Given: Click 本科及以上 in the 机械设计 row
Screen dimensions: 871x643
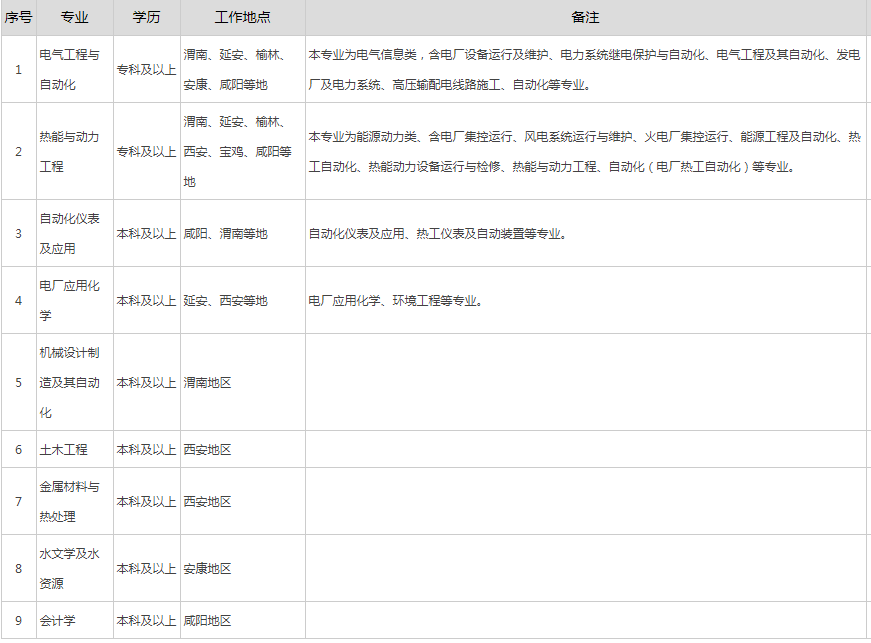Looking at the screenshot, I should (147, 383).
